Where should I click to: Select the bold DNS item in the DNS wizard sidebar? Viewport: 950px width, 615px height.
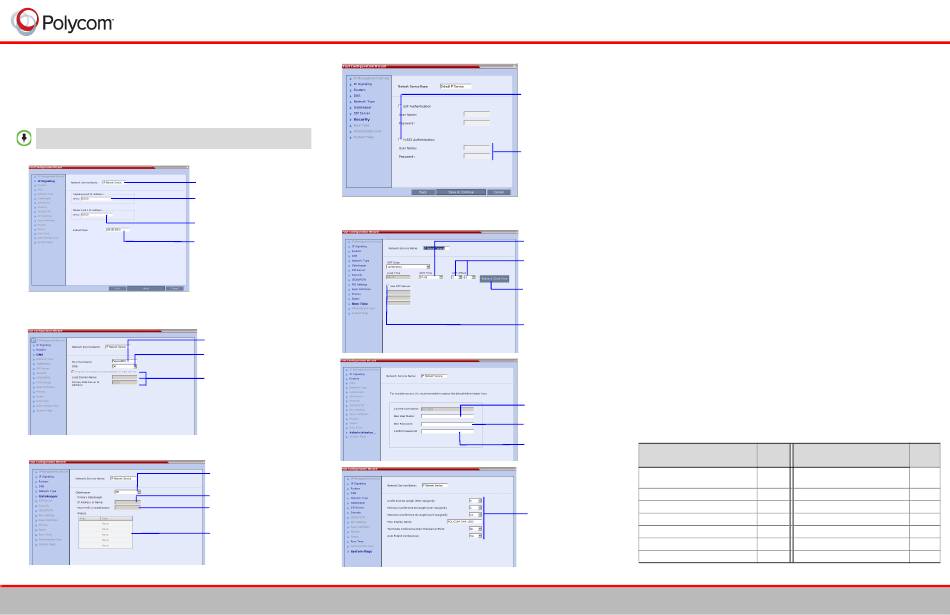[40, 354]
